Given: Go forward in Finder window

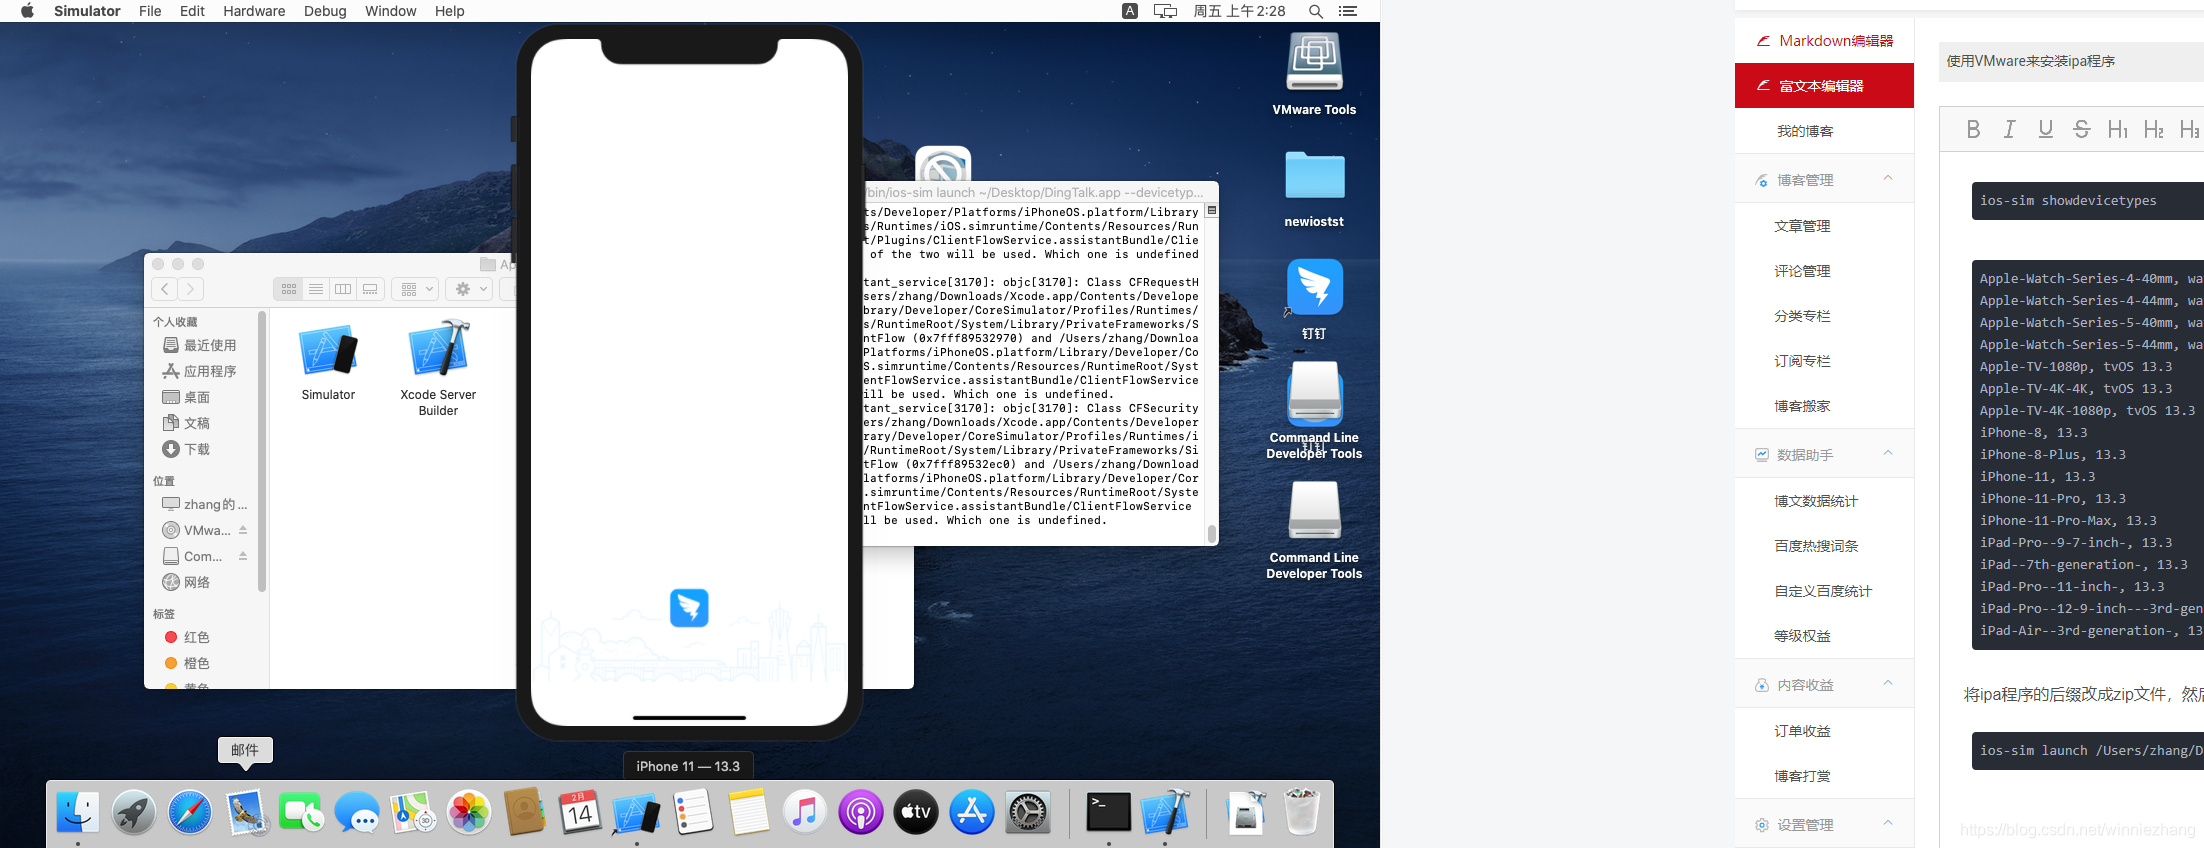Looking at the screenshot, I should pyautogui.click(x=191, y=289).
